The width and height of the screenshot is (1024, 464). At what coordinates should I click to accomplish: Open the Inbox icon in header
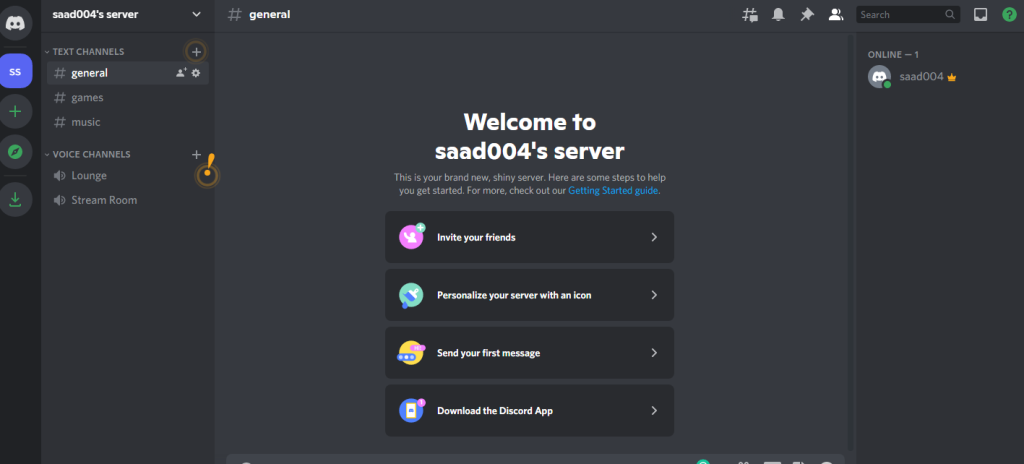click(x=980, y=14)
